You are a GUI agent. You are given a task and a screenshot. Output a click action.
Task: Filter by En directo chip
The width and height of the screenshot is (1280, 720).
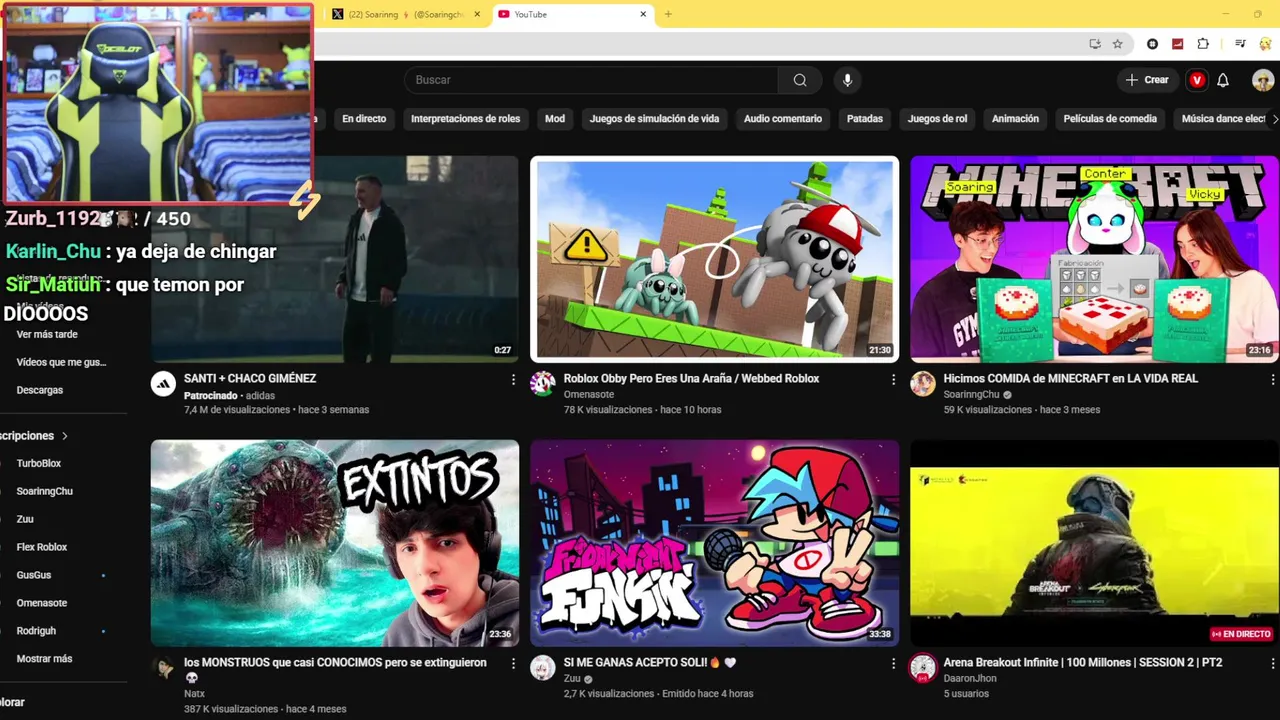click(364, 119)
